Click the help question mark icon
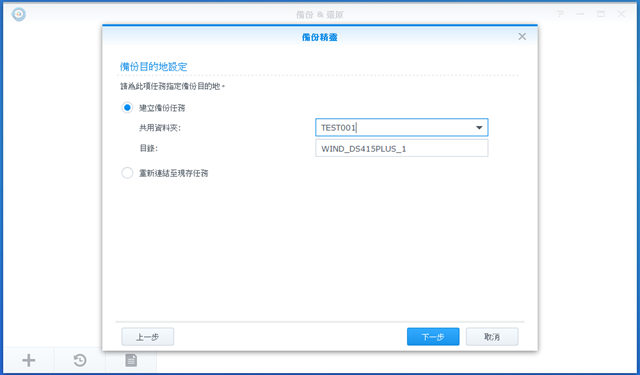This screenshot has height=375, width=640. coord(560,14)
